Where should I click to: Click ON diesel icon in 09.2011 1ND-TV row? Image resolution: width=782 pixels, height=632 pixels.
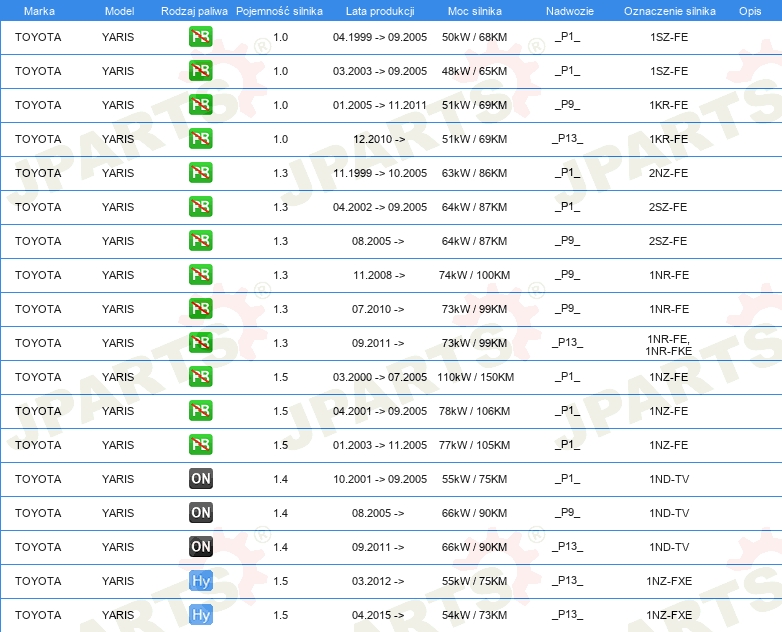(200, 546)
